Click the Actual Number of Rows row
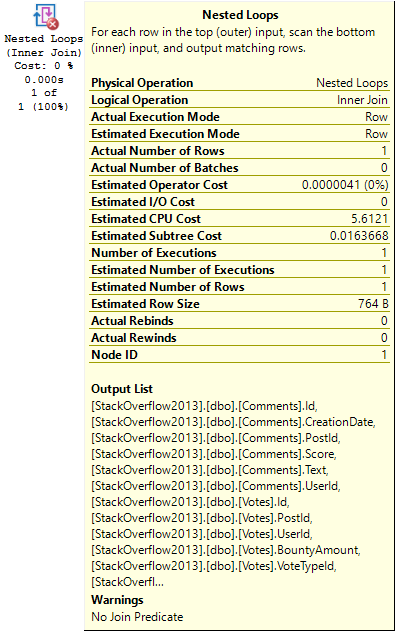Image resolution: width=395 pixels, height=631 pixels. point(239,151)
